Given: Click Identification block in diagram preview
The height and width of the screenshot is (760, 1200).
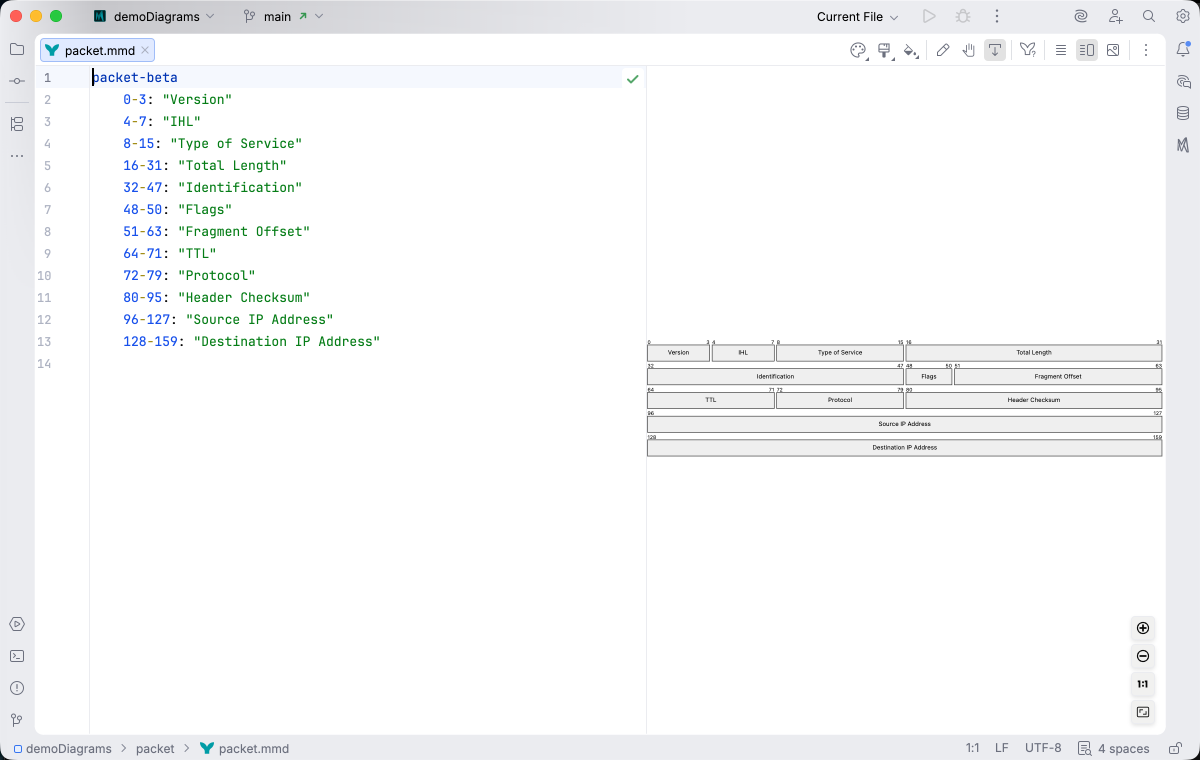Looking at the screenshot, I should click(775, 376).
